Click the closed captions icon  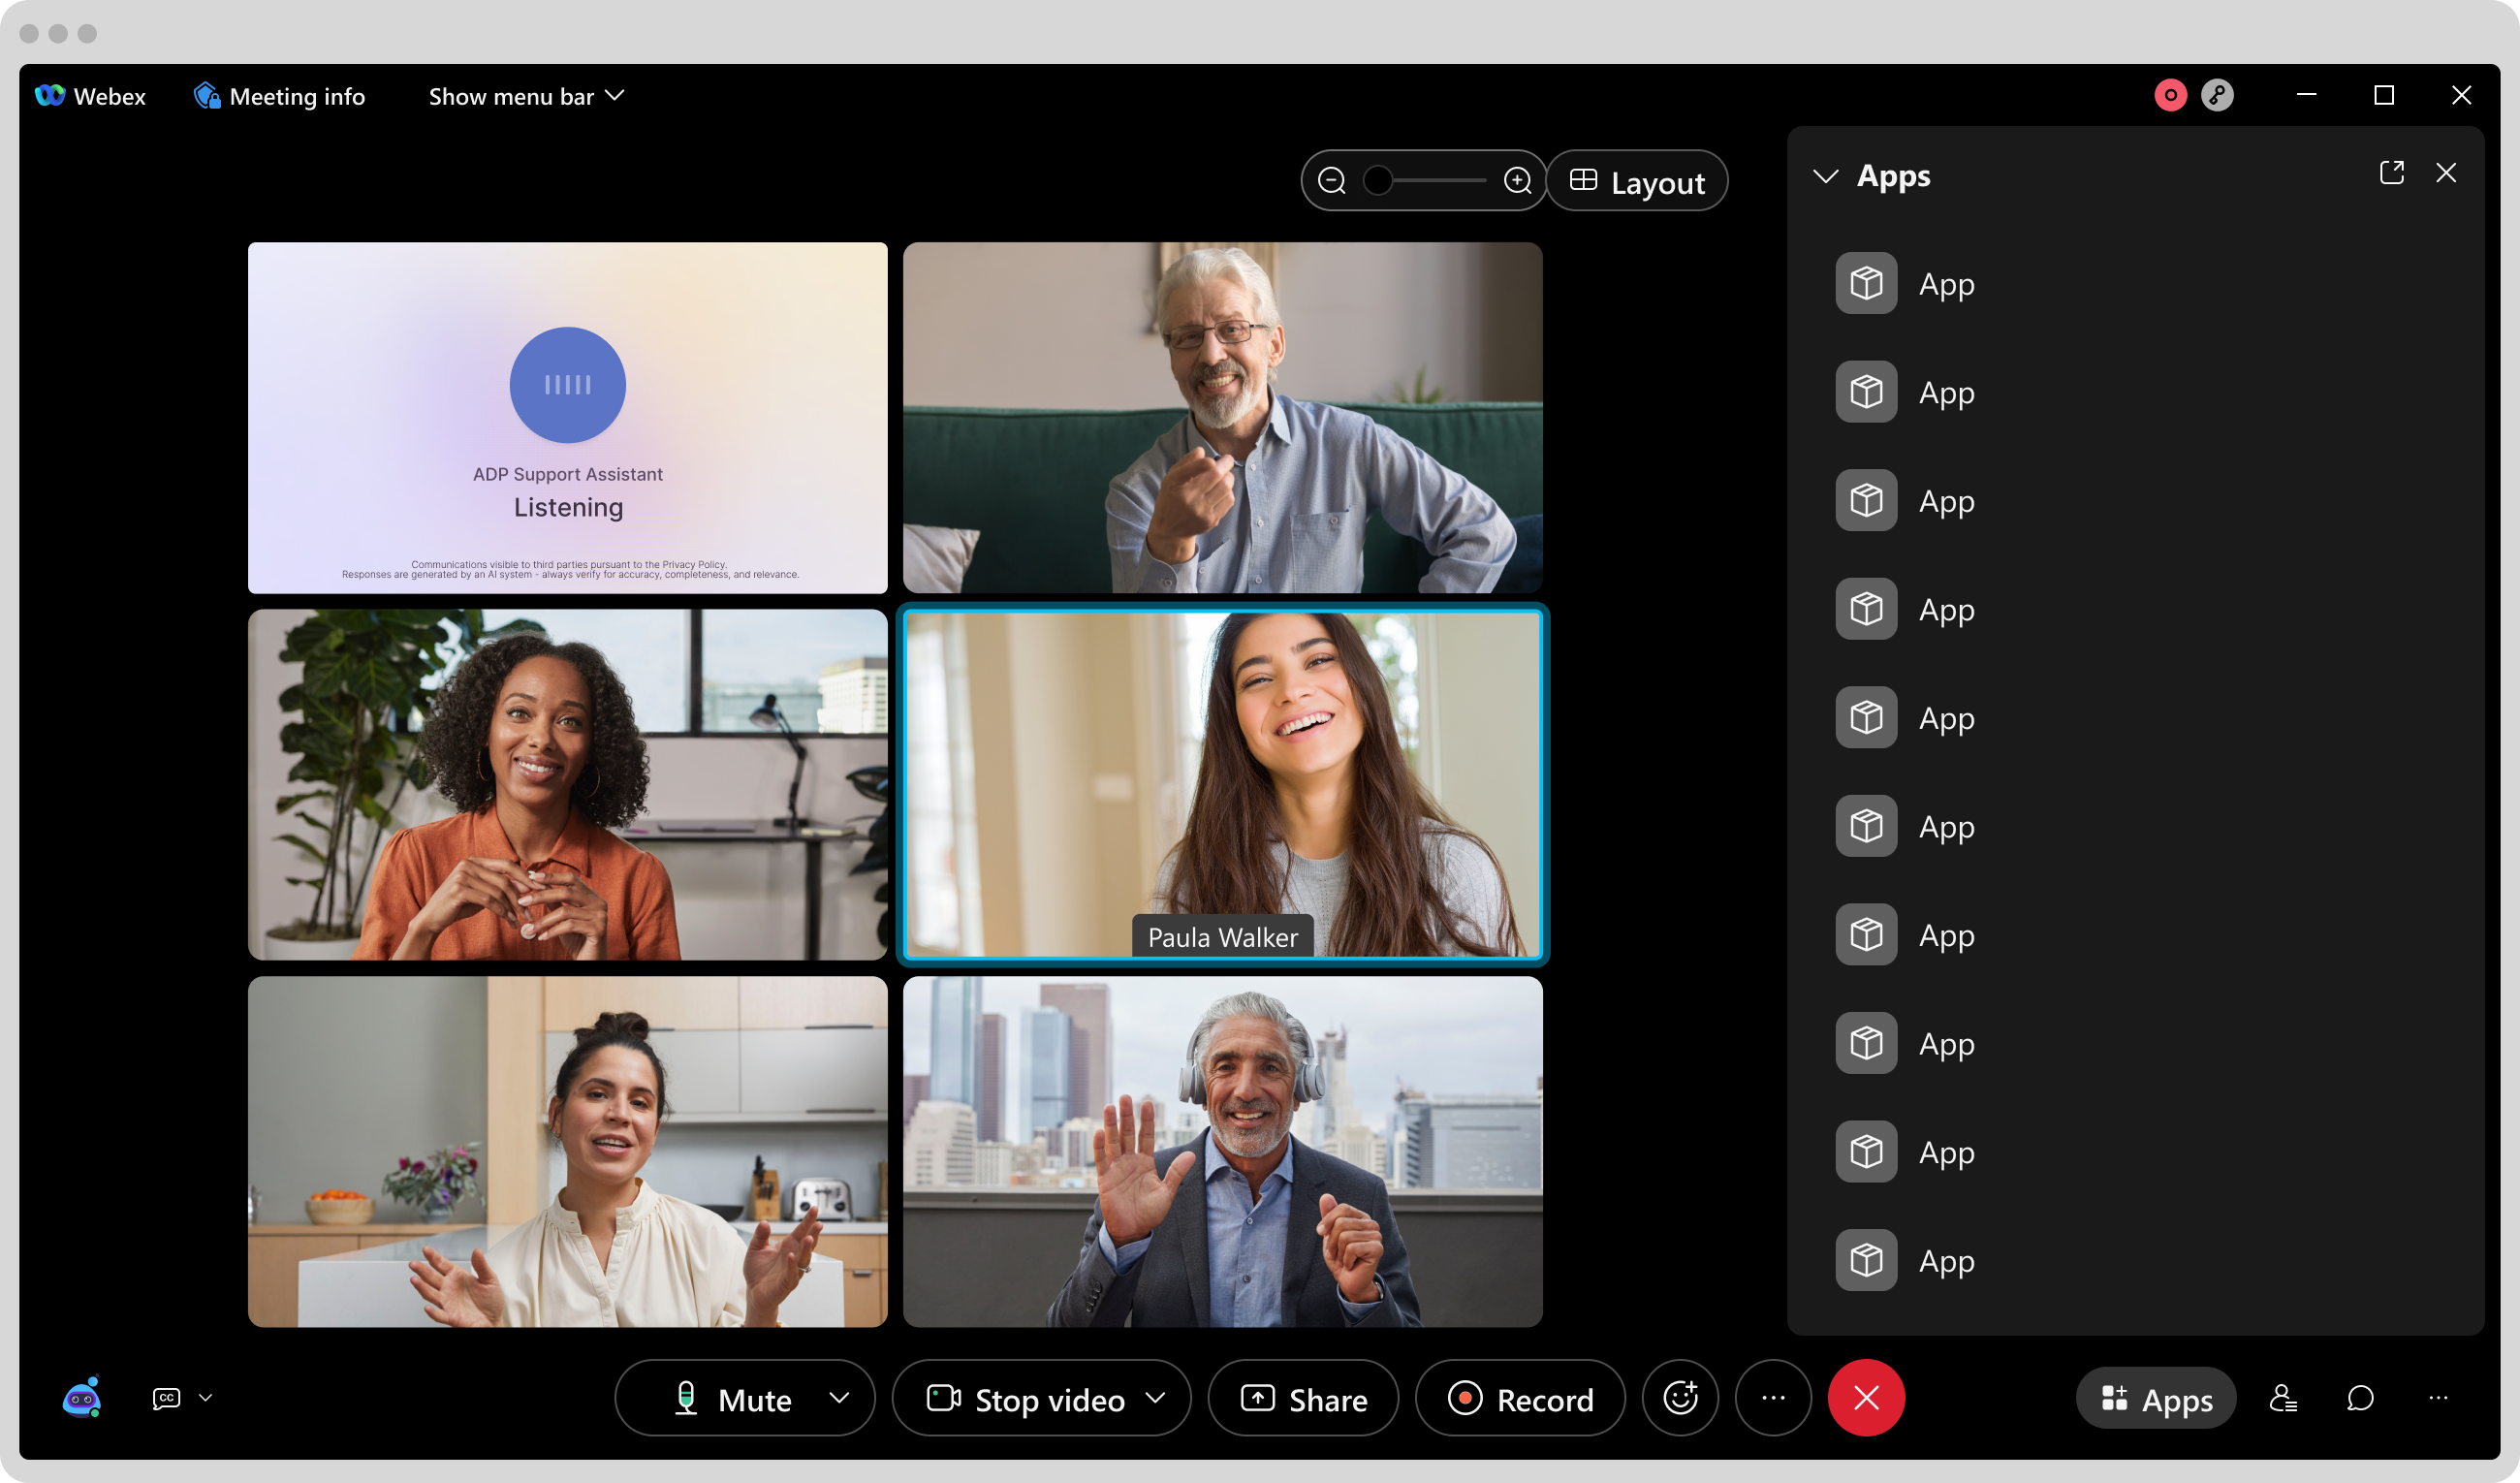pyautogui.click(x=166, y=1398)
